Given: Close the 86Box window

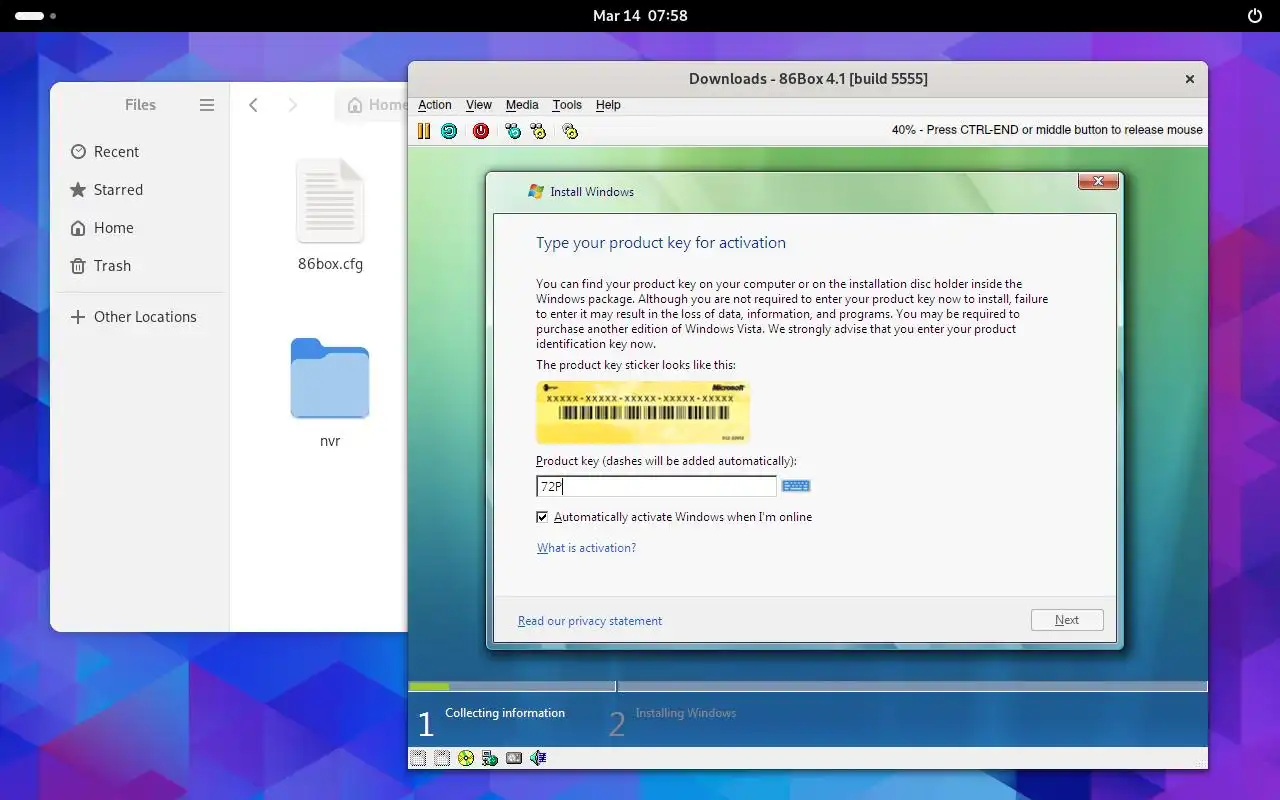Looking at the screenshot, I should [1190, 79].
